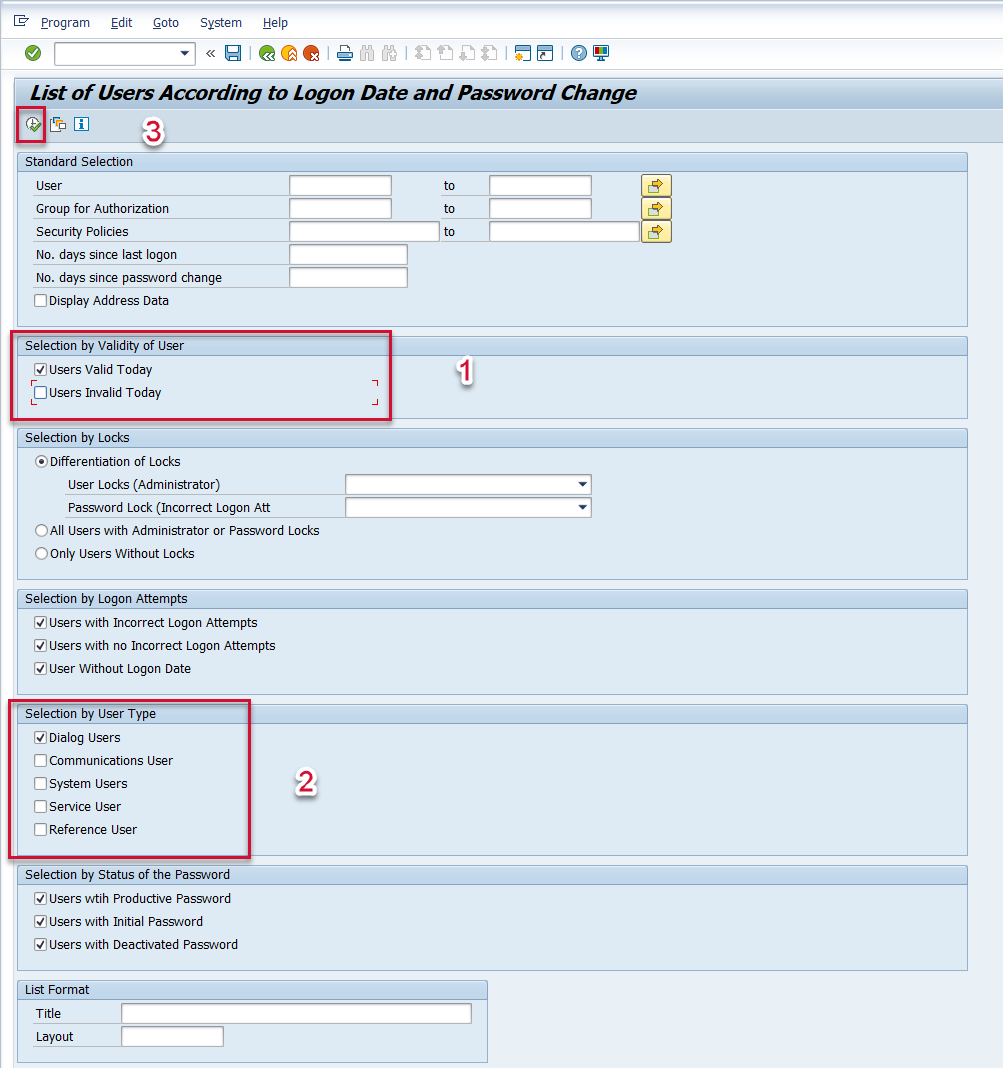Open Help via question mark icon
This screenshot has width=1003, height=1068.
[x=578, y=53]
